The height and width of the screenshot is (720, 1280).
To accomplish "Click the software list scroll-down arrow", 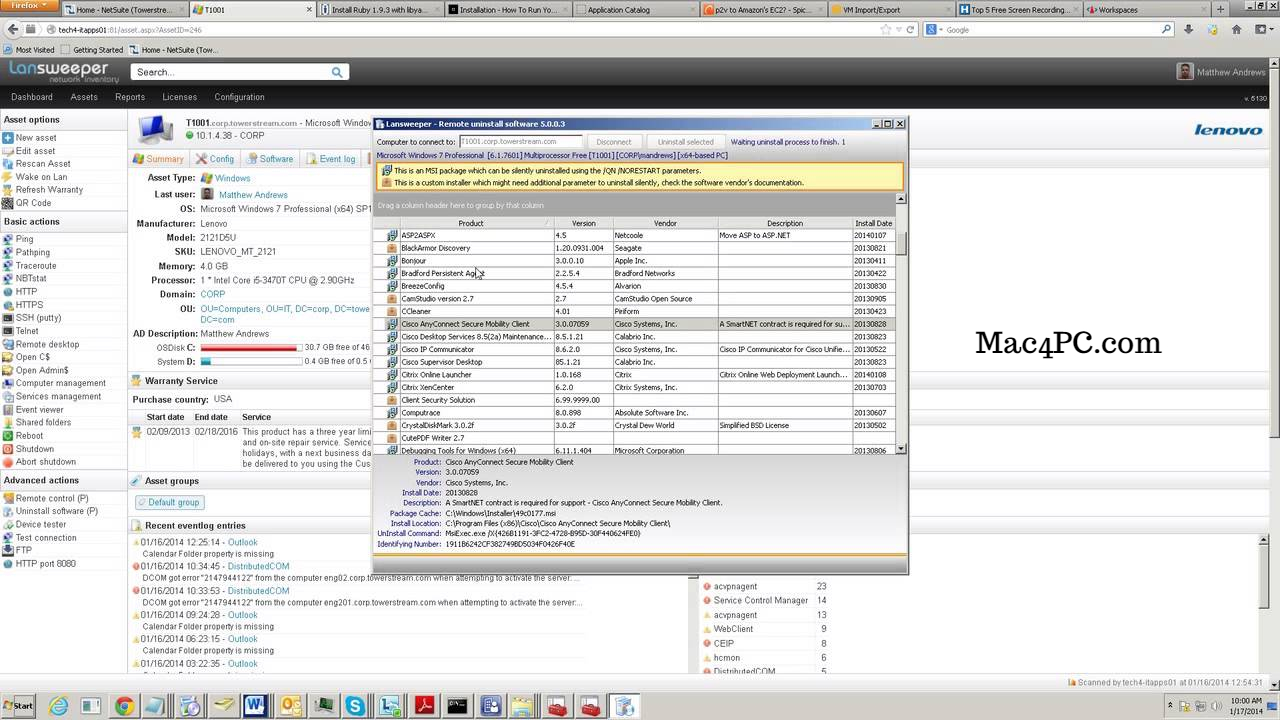I will pos(901,449).
